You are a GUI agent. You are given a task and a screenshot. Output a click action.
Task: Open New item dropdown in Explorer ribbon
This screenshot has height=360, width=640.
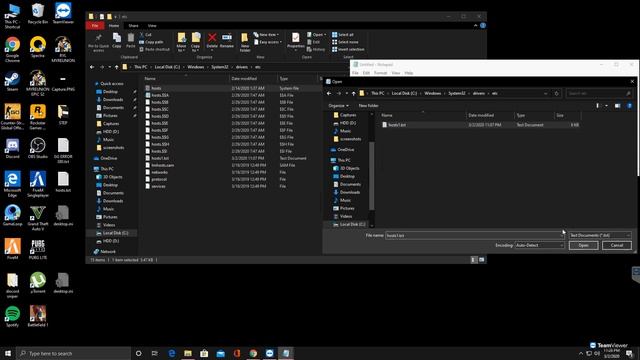pyautogui.click(x=267, y=35)
